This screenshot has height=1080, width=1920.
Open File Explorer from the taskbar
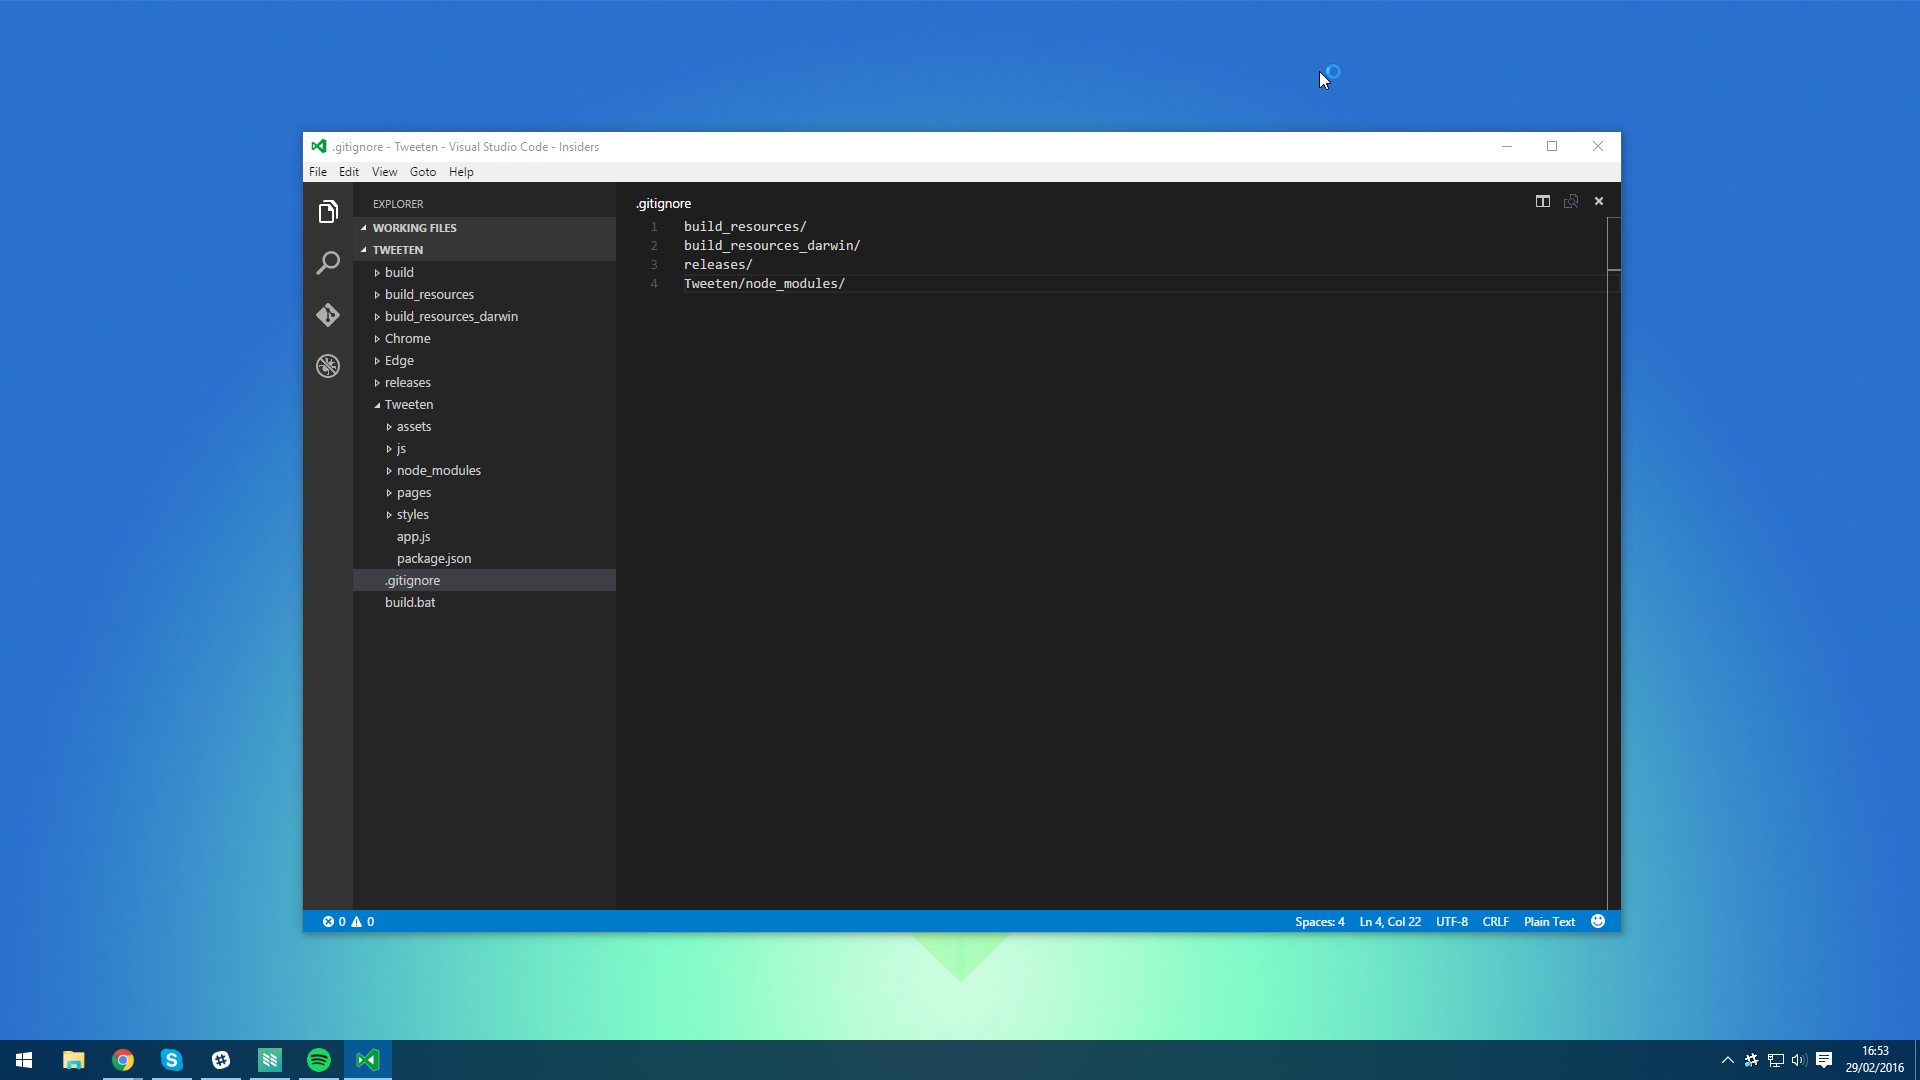73,1060
